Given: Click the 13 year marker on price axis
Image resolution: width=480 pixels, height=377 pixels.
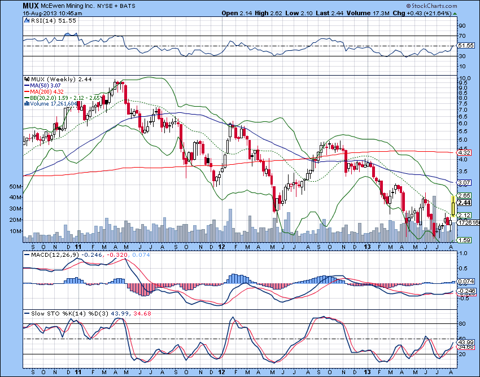Looking at the screenshot, I should [x=367, y=247].
